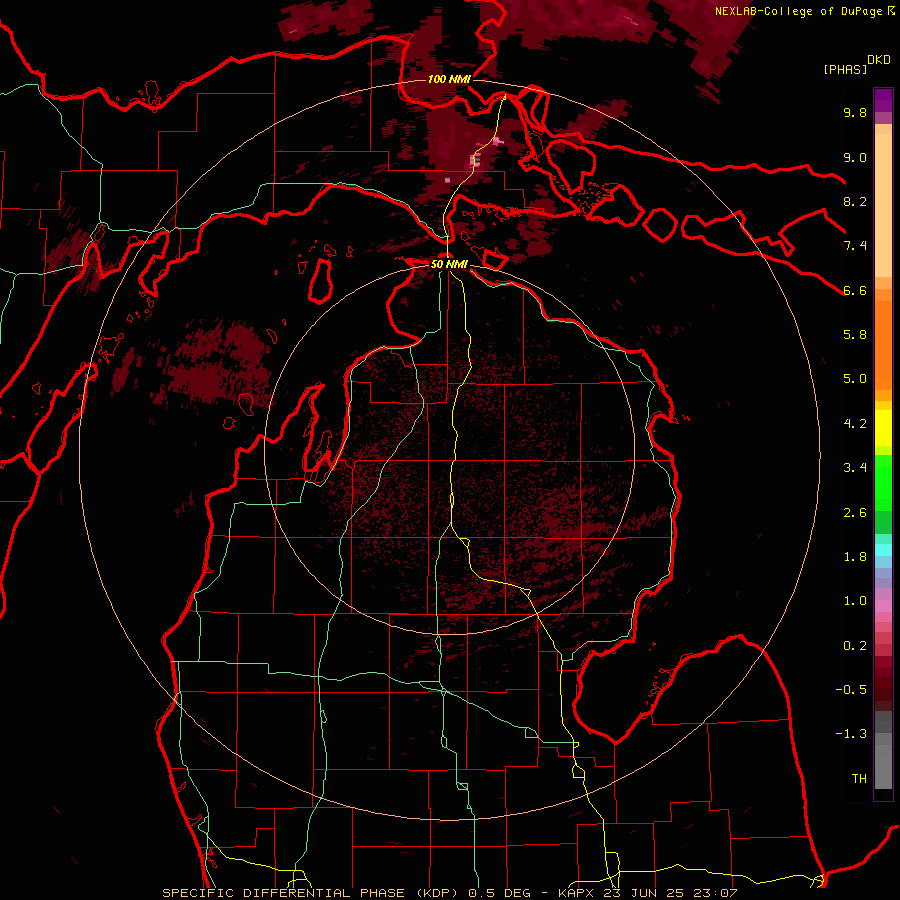Click the 50 NMI range ring label
The height and width of the screenshot is (900, 900).
pyautogui.click(x=449, y=264)
